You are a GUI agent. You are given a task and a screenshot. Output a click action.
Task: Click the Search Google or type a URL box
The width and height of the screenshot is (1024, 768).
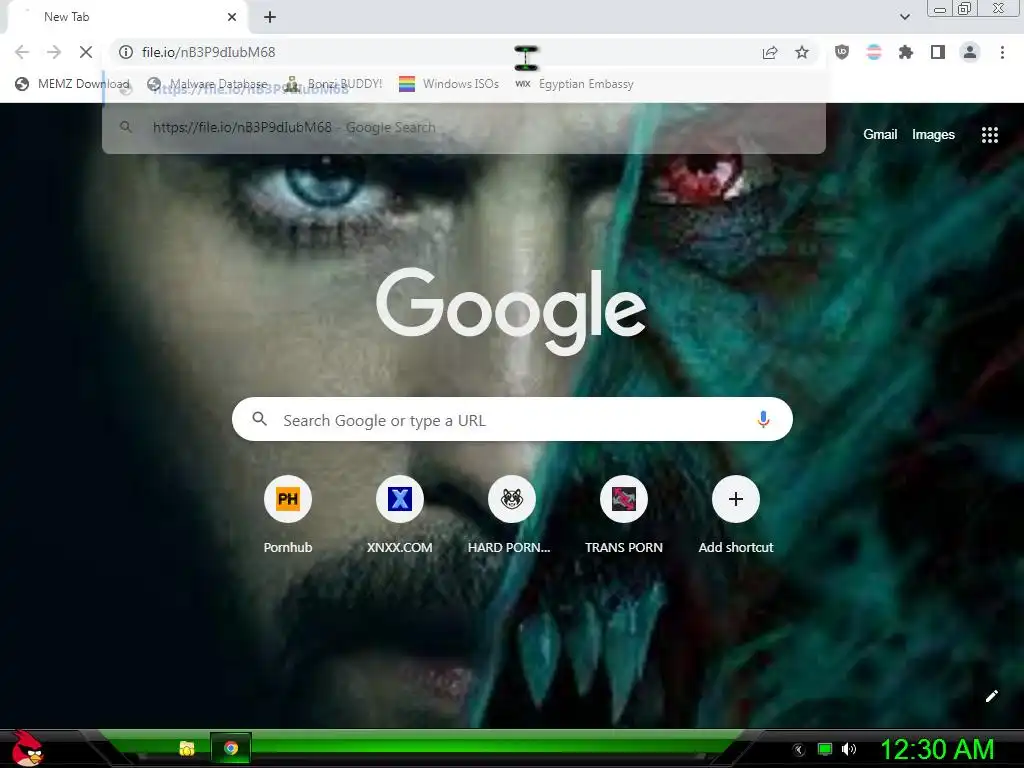click(x=512, y=419)
